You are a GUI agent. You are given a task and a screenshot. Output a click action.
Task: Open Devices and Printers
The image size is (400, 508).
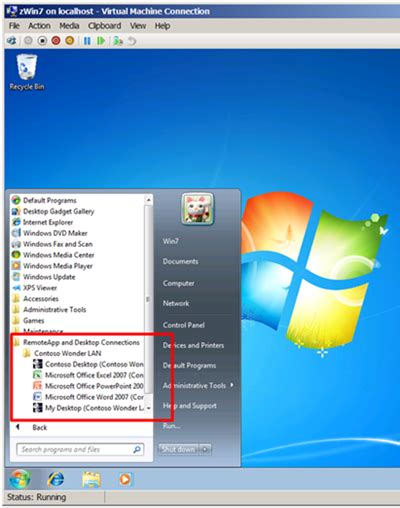click(x=193, y=345)
